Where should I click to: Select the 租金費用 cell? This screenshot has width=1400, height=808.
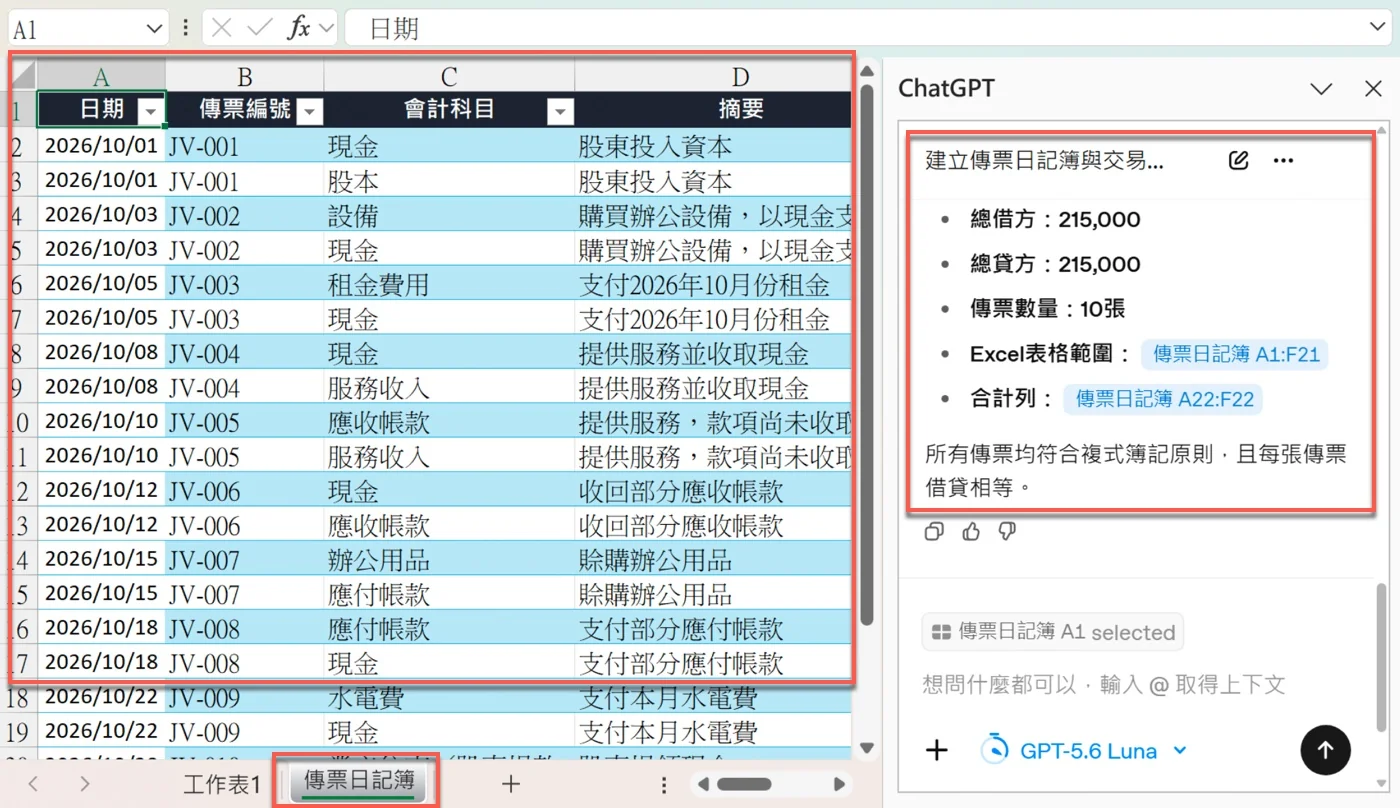pyautogui.click(x=449, y=284)
